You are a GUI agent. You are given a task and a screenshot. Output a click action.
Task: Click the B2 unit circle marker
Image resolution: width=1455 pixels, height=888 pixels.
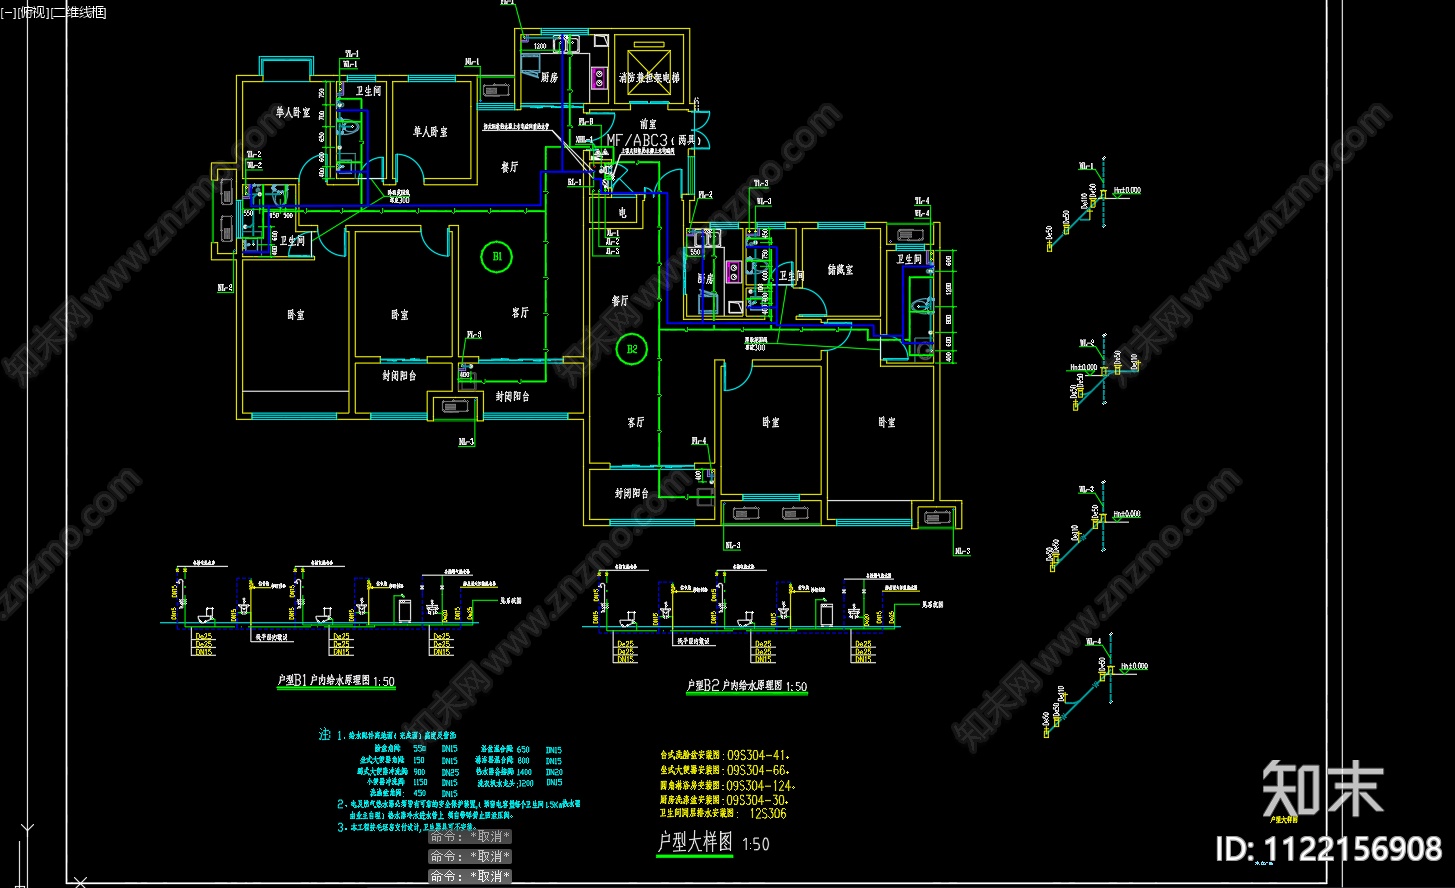(x=632, y=349)
